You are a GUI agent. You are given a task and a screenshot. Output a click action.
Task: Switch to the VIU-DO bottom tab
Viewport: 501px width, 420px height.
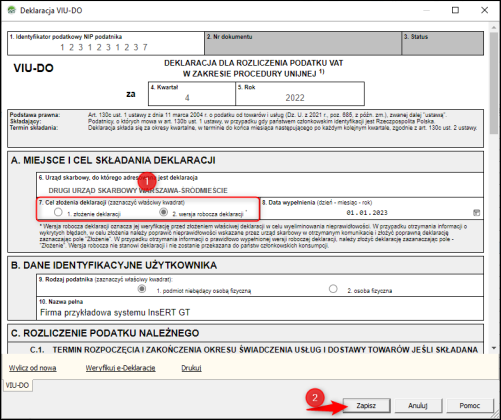(x=17, y=385)
